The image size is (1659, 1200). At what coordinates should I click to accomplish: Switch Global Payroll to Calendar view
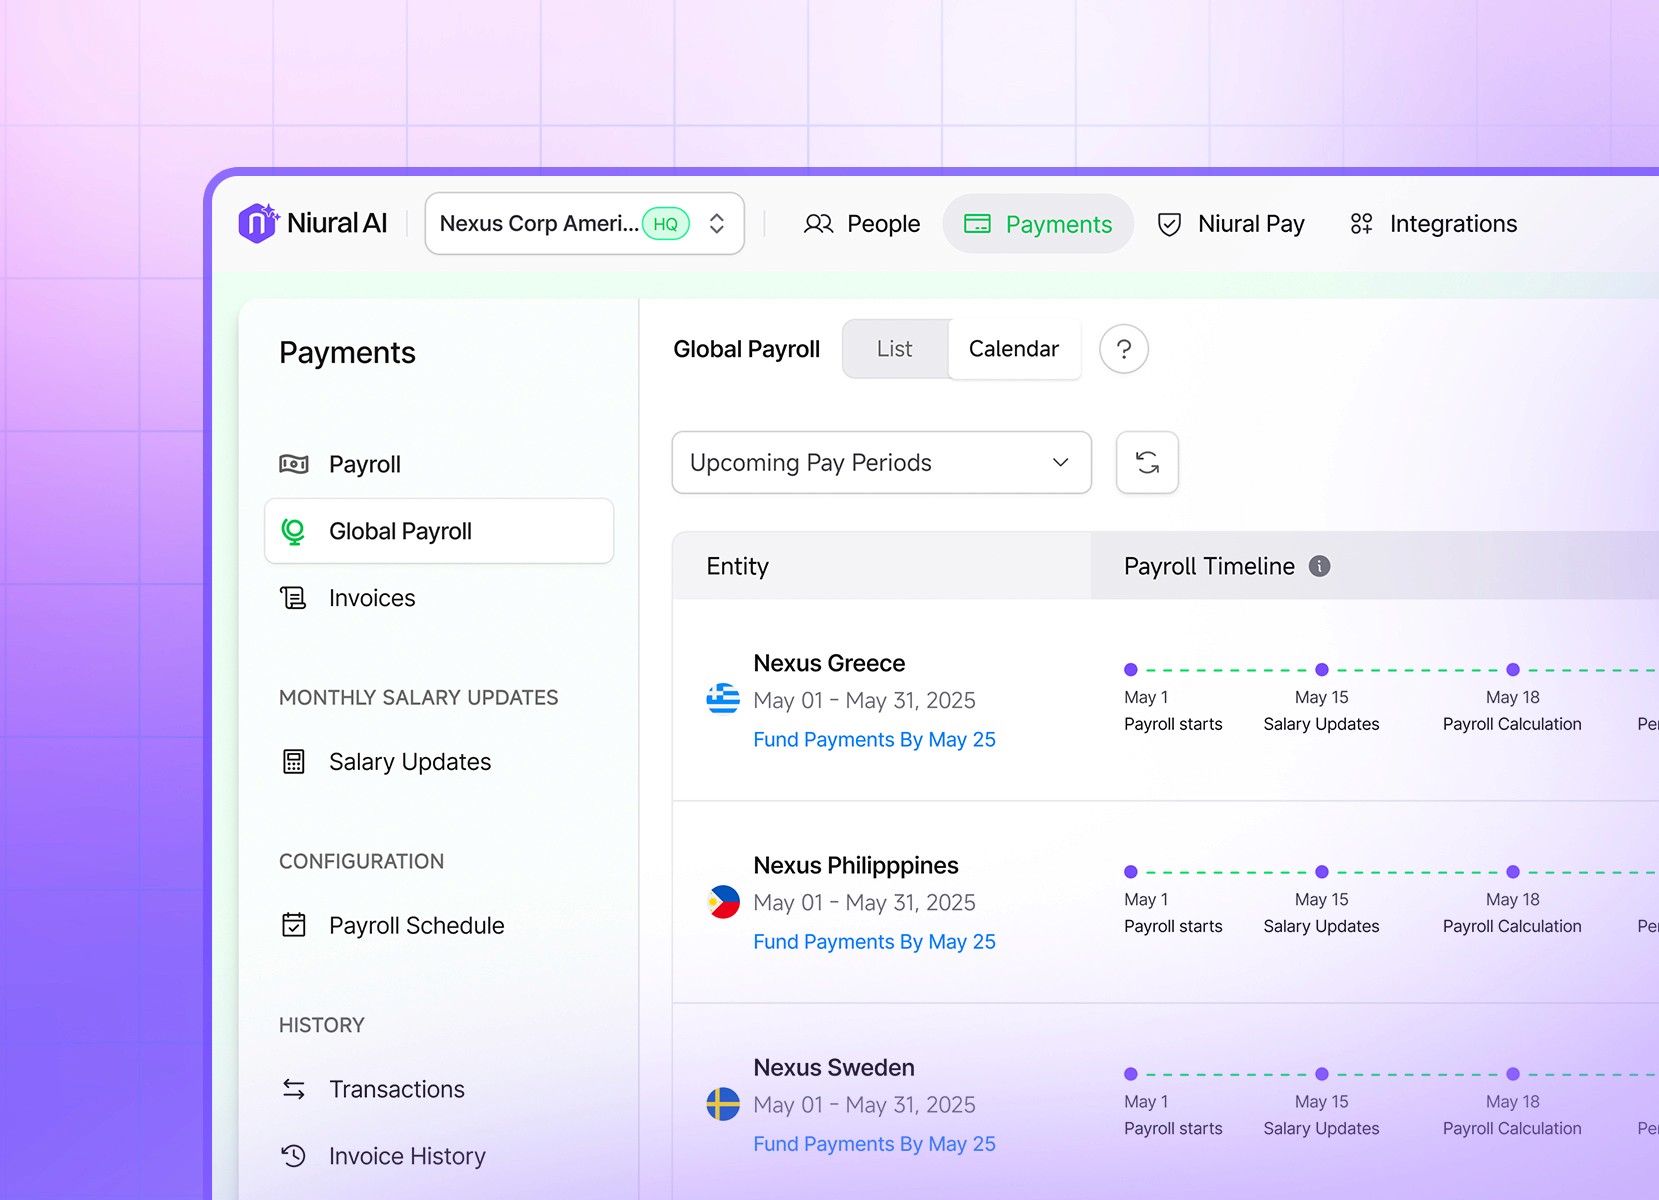point(1014,349)
